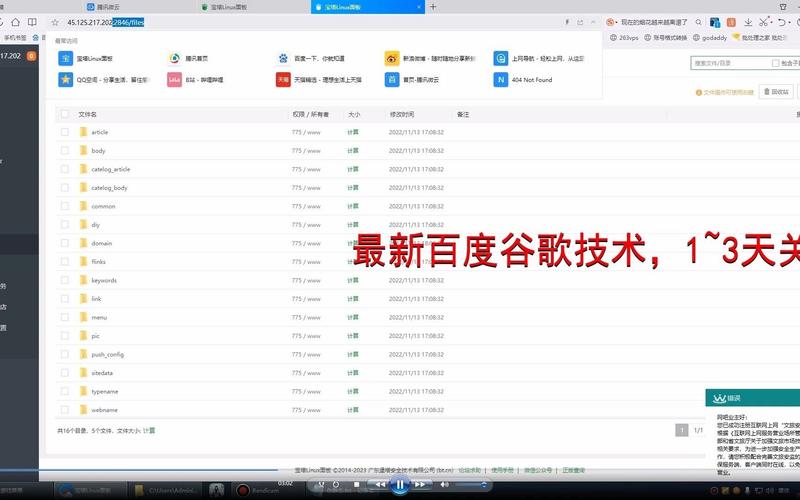Tick the select-all checkbox beside 文件名

point(65,114)
